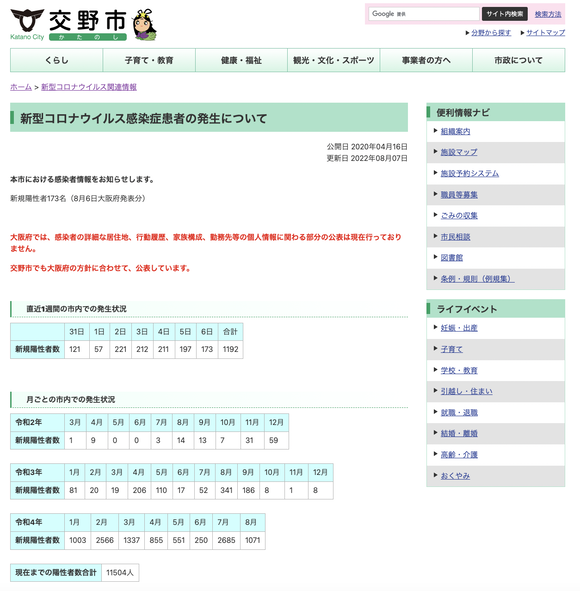
Task: Click the arrow icon beside 分野から探す
Action: pyautogui.click(x=467, y=33)
